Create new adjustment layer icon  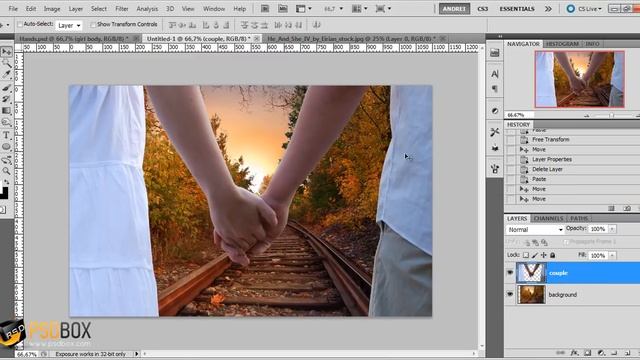click(601, 353)
